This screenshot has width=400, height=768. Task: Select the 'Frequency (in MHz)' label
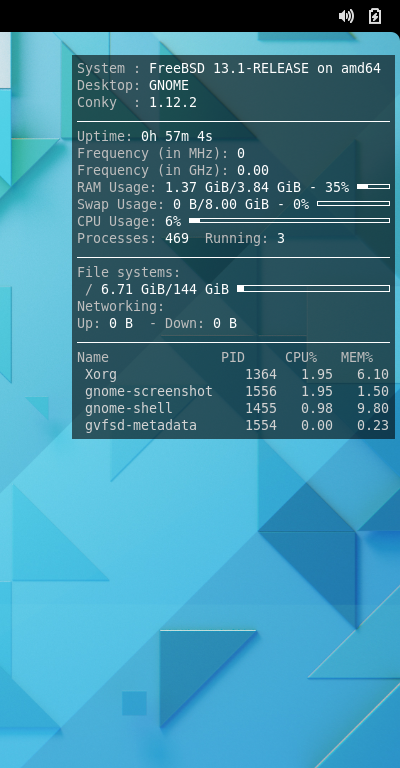(x=153, y=154)
